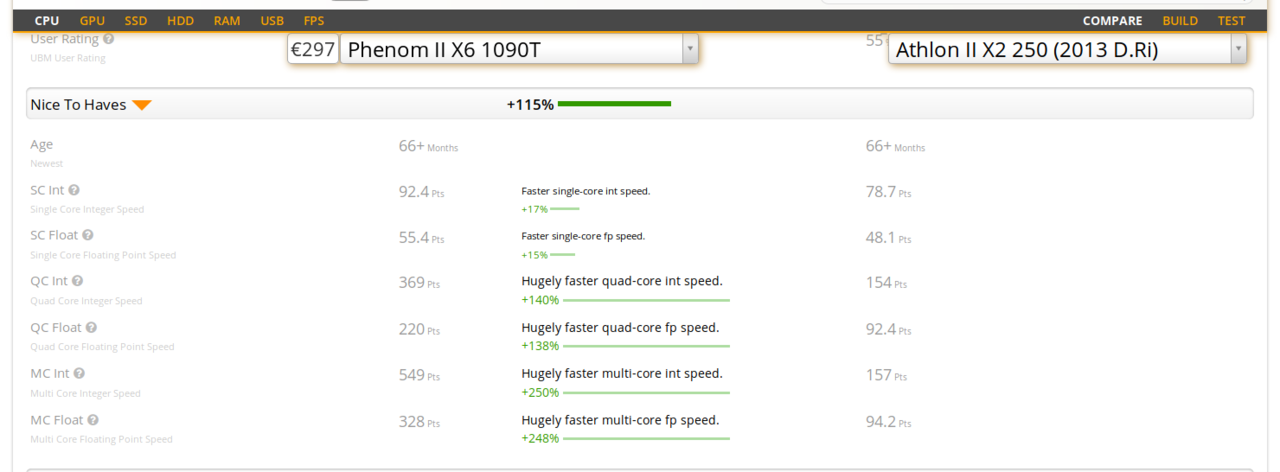Open the FPS tab
Screen dimensions: 1280x472
click(314, 20)
